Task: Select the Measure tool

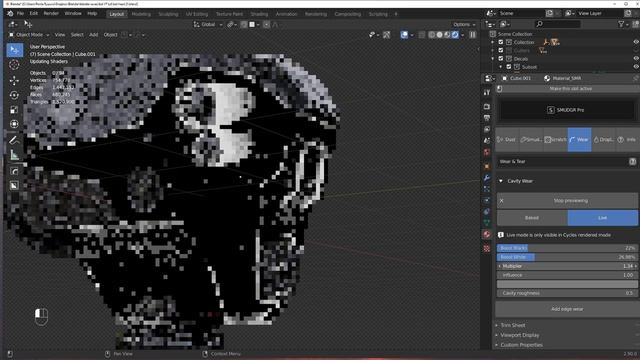Action: tap(14, 155)
